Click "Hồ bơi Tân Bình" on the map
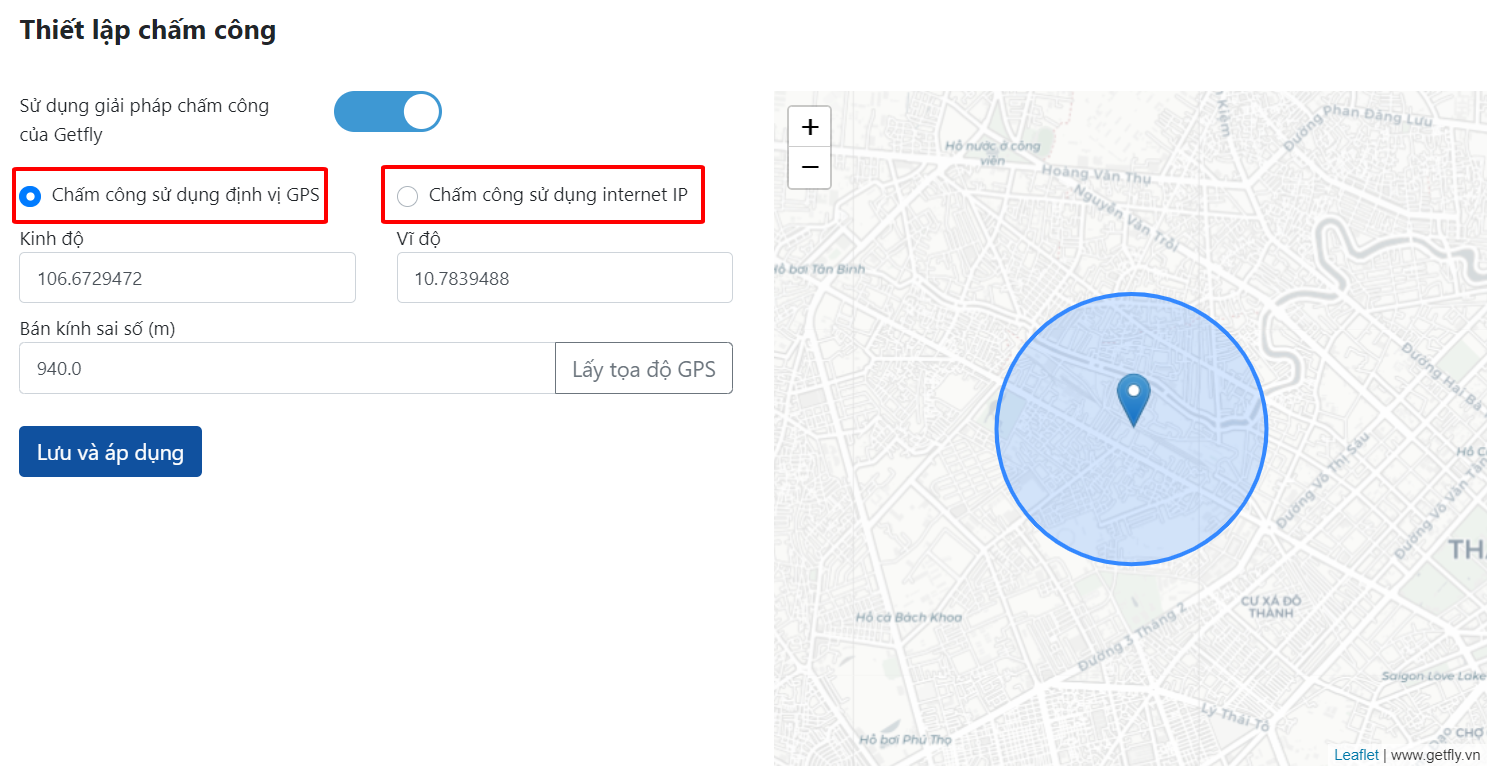Viewport: 1502px width, 772px height. coord(821,269)
